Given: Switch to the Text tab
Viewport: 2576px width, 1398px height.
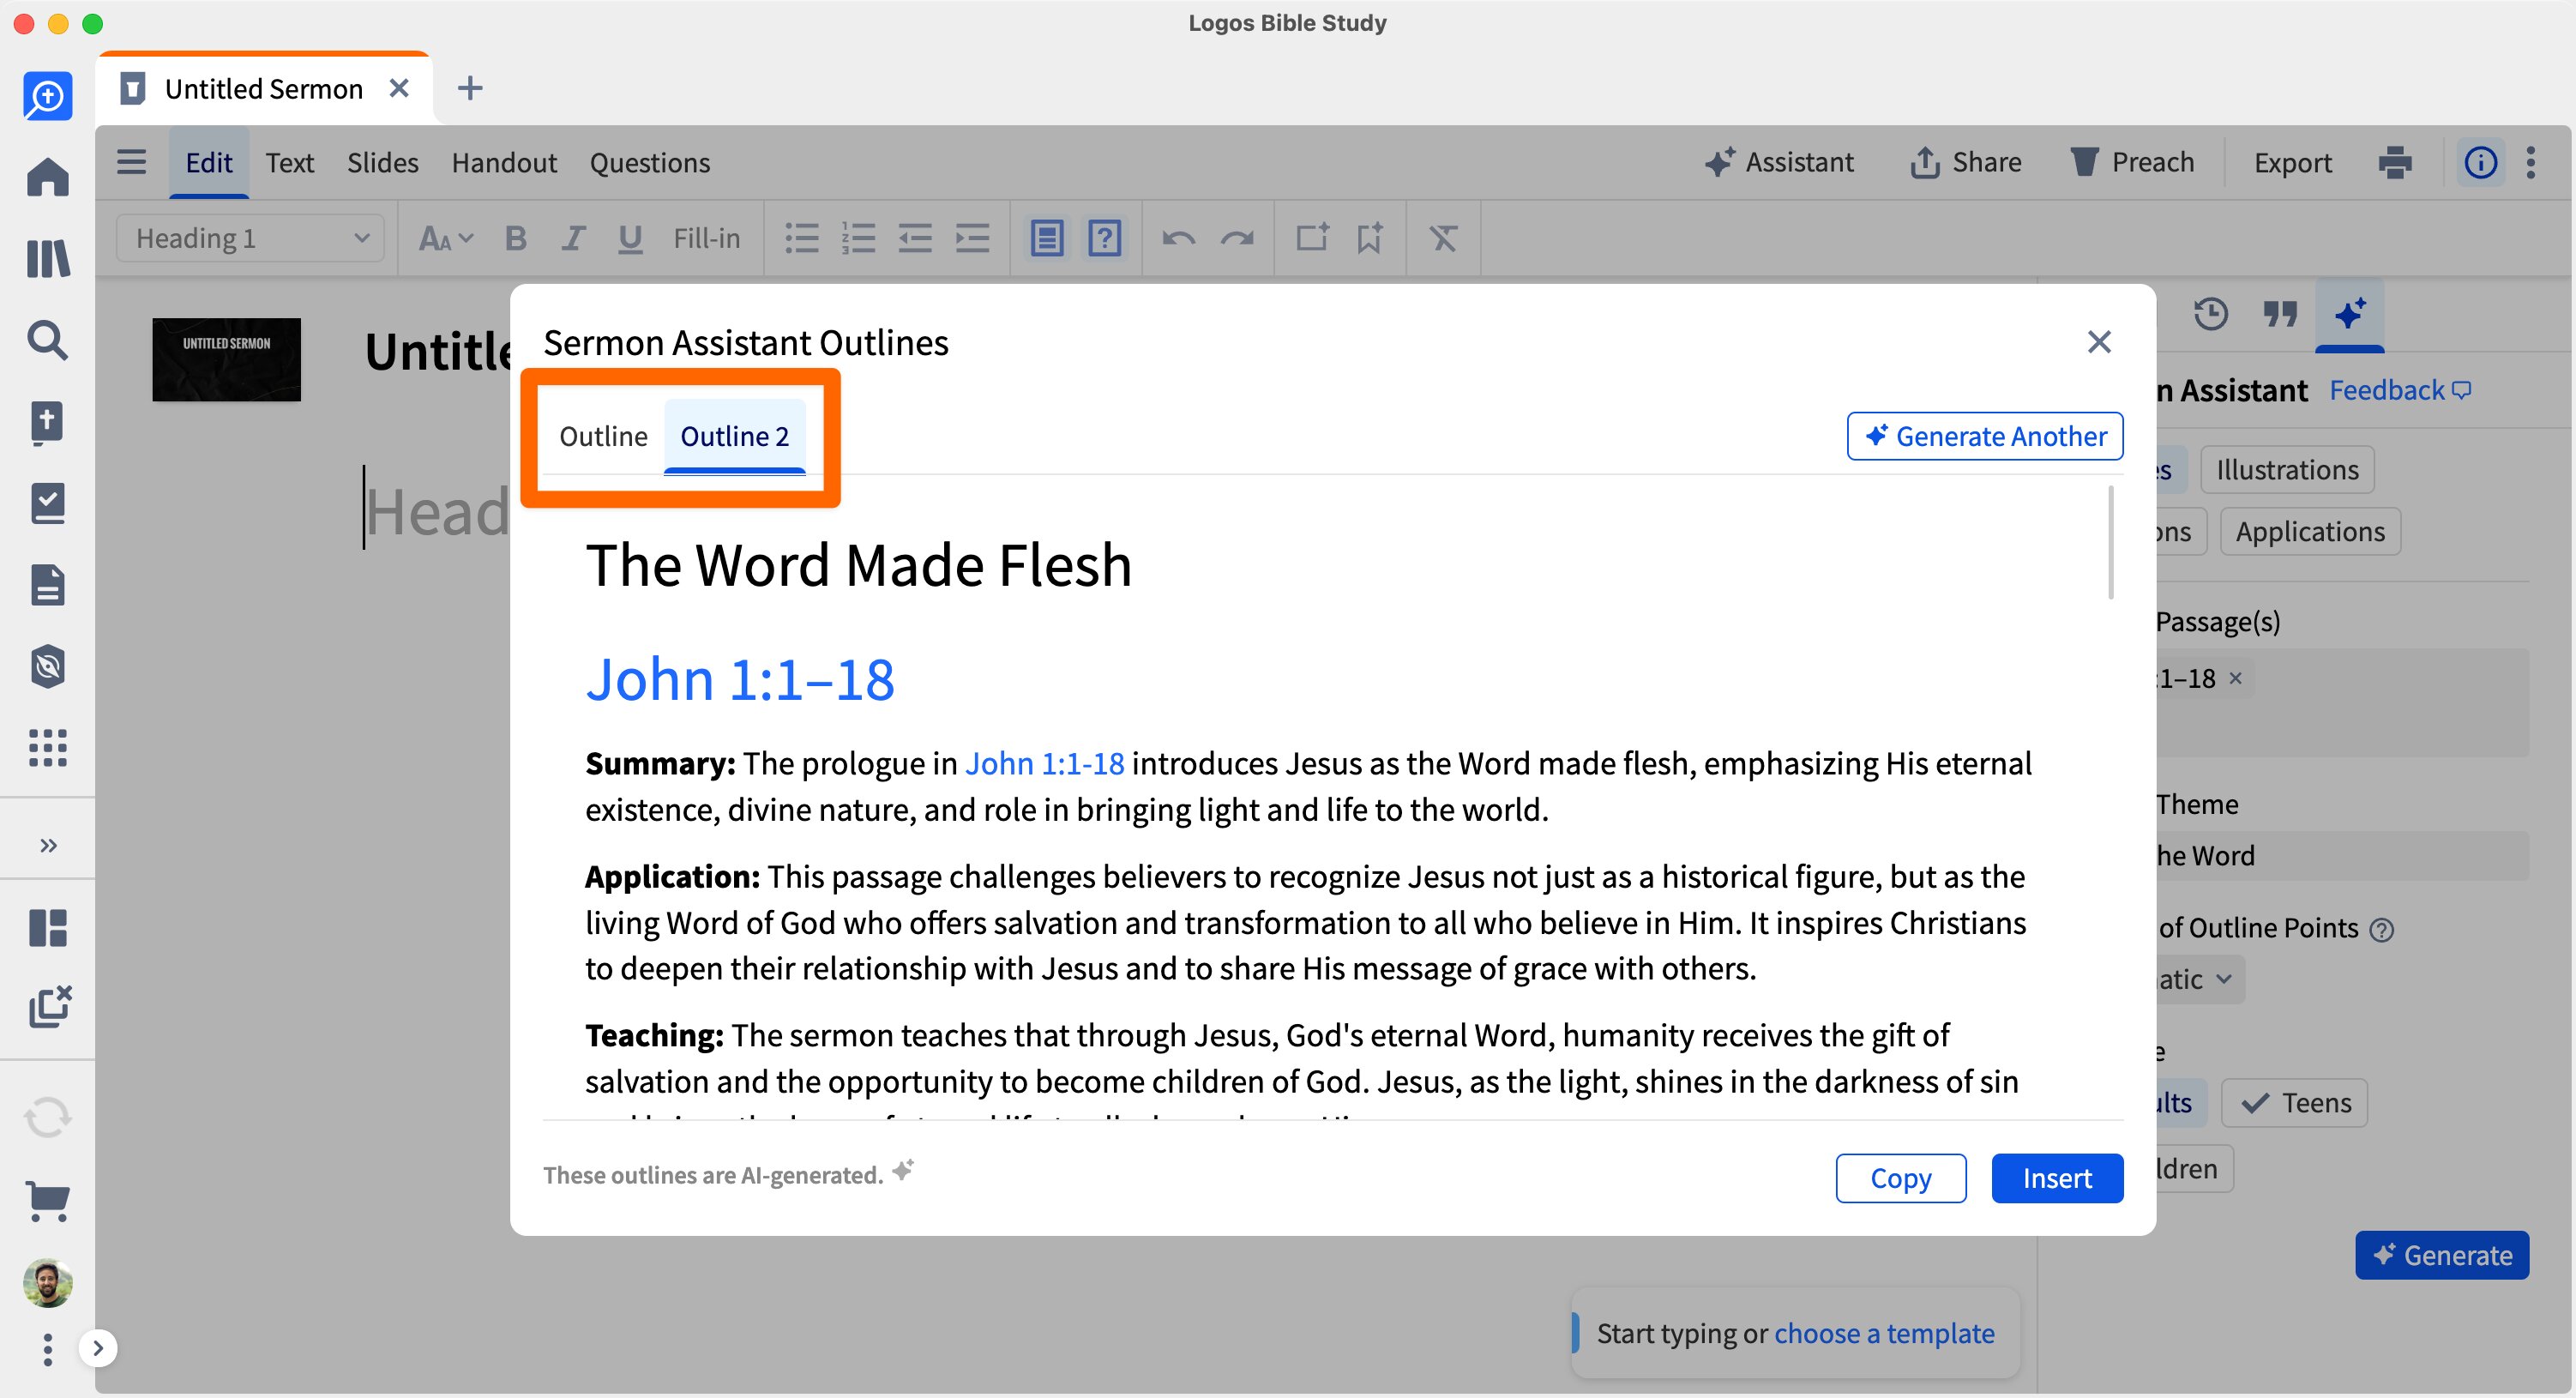Looking at the screenshot, I should click(x=289, y=162).
